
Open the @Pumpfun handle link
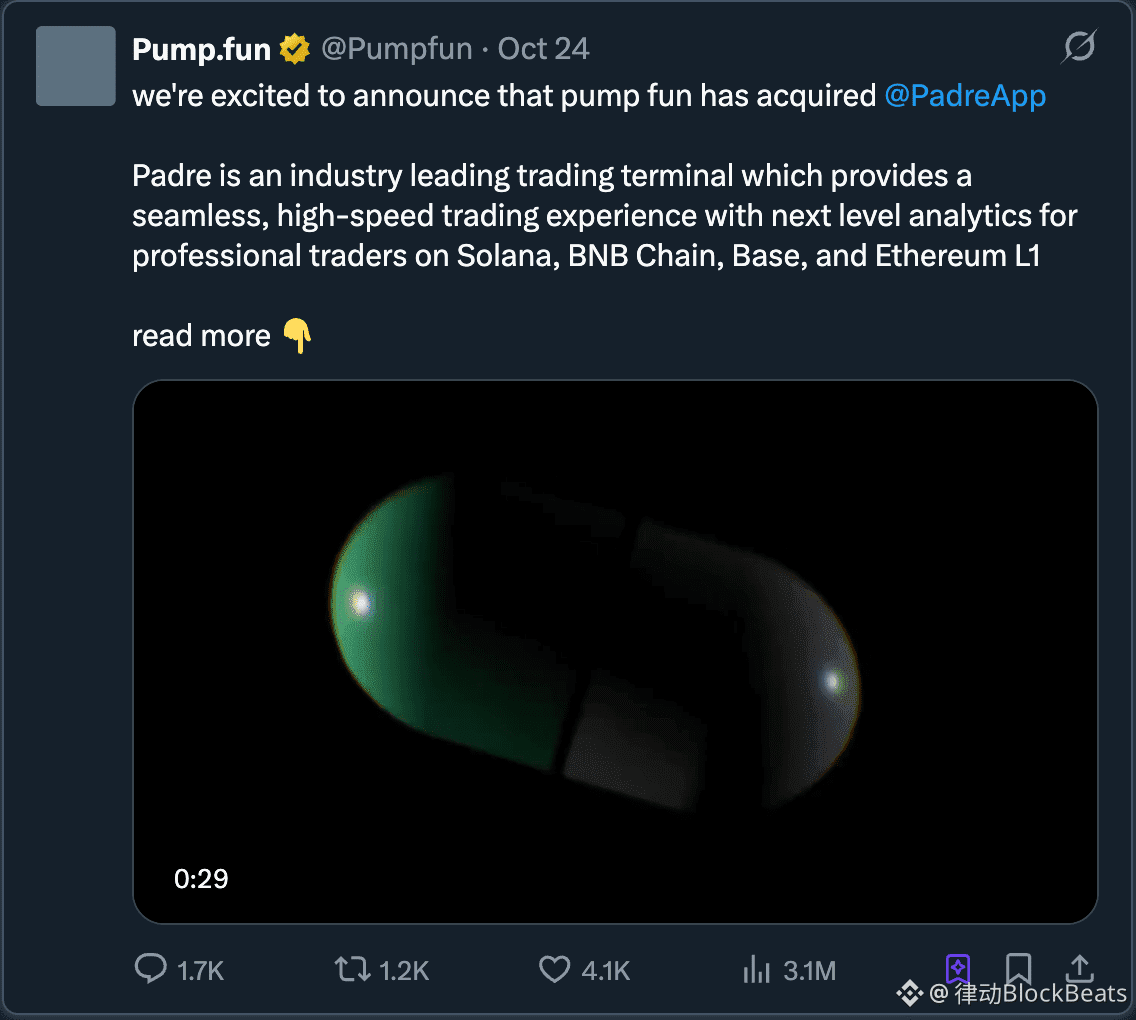coord(396,49)
